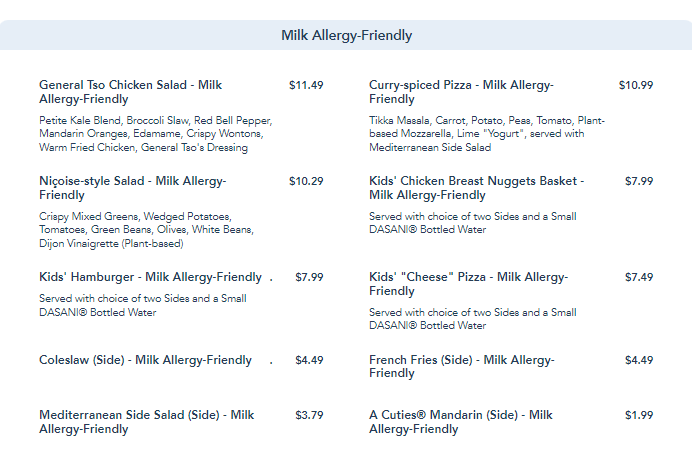
Task: Click the General Tso salad ingredients description
Action: tap(155, 134)
